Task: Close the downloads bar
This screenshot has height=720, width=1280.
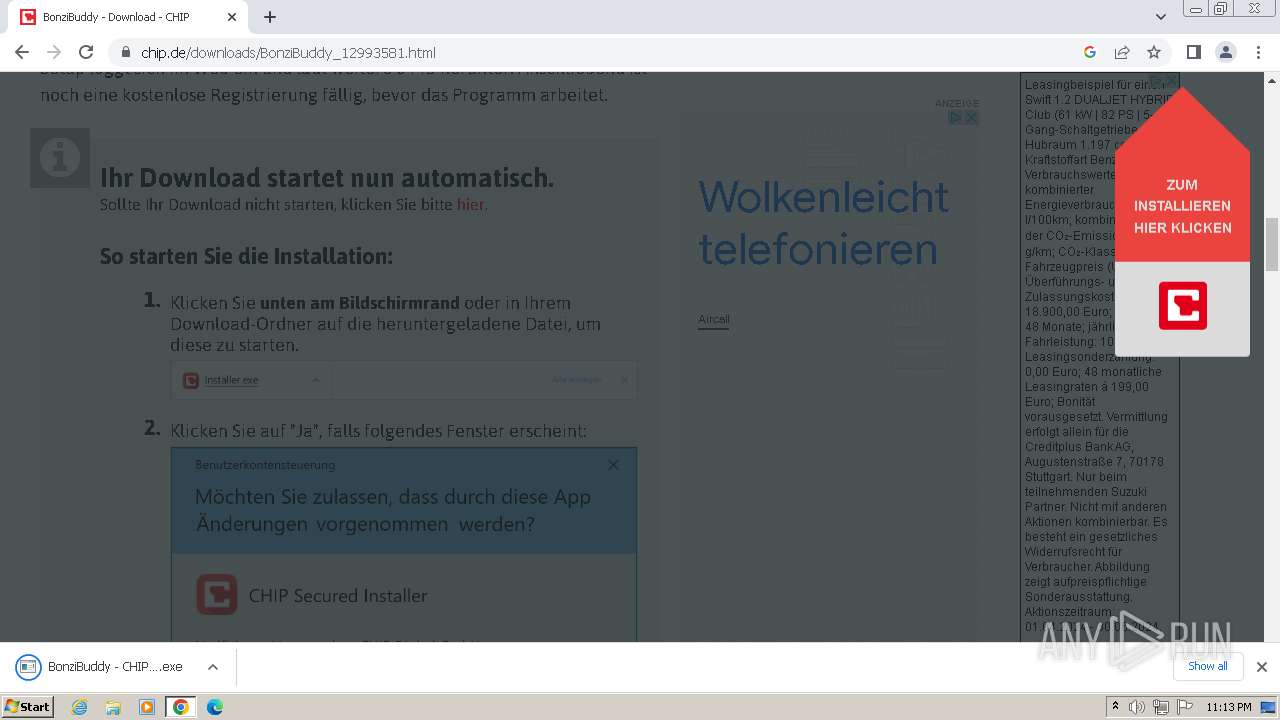Action: [1261, 667]
